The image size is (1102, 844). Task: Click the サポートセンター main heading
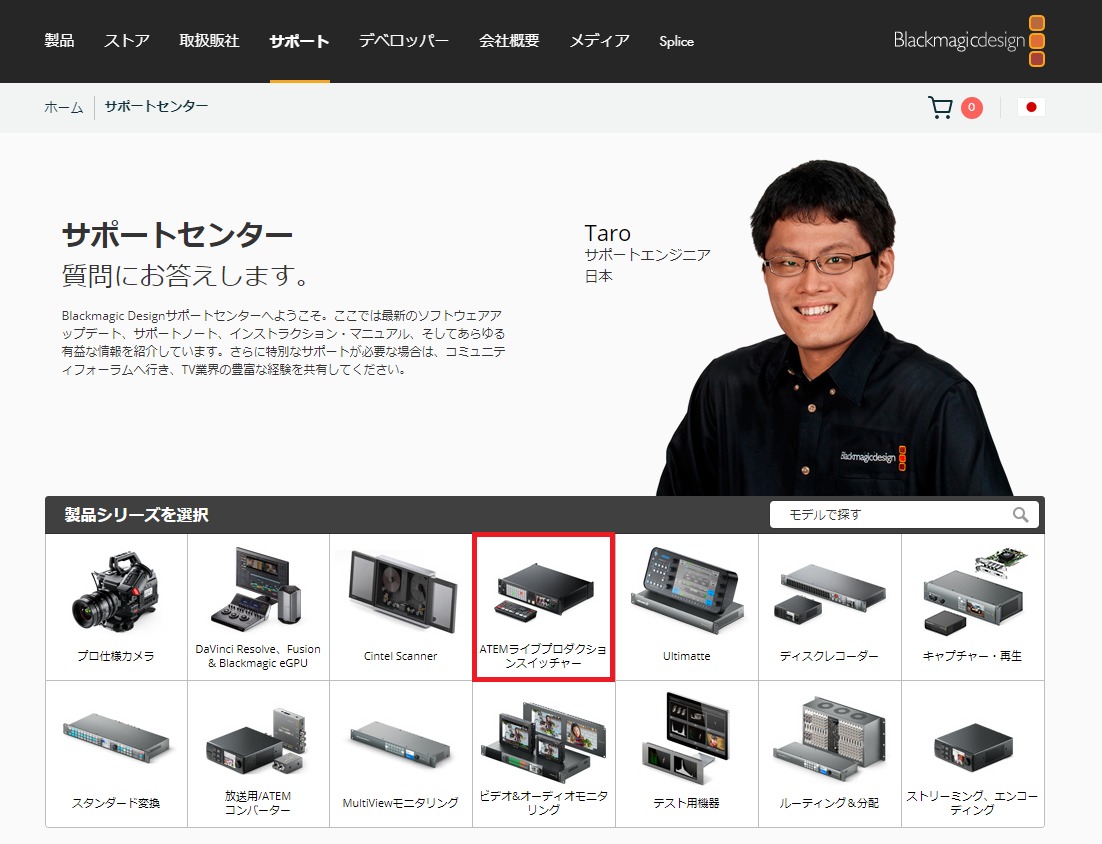tap(177, 235)
